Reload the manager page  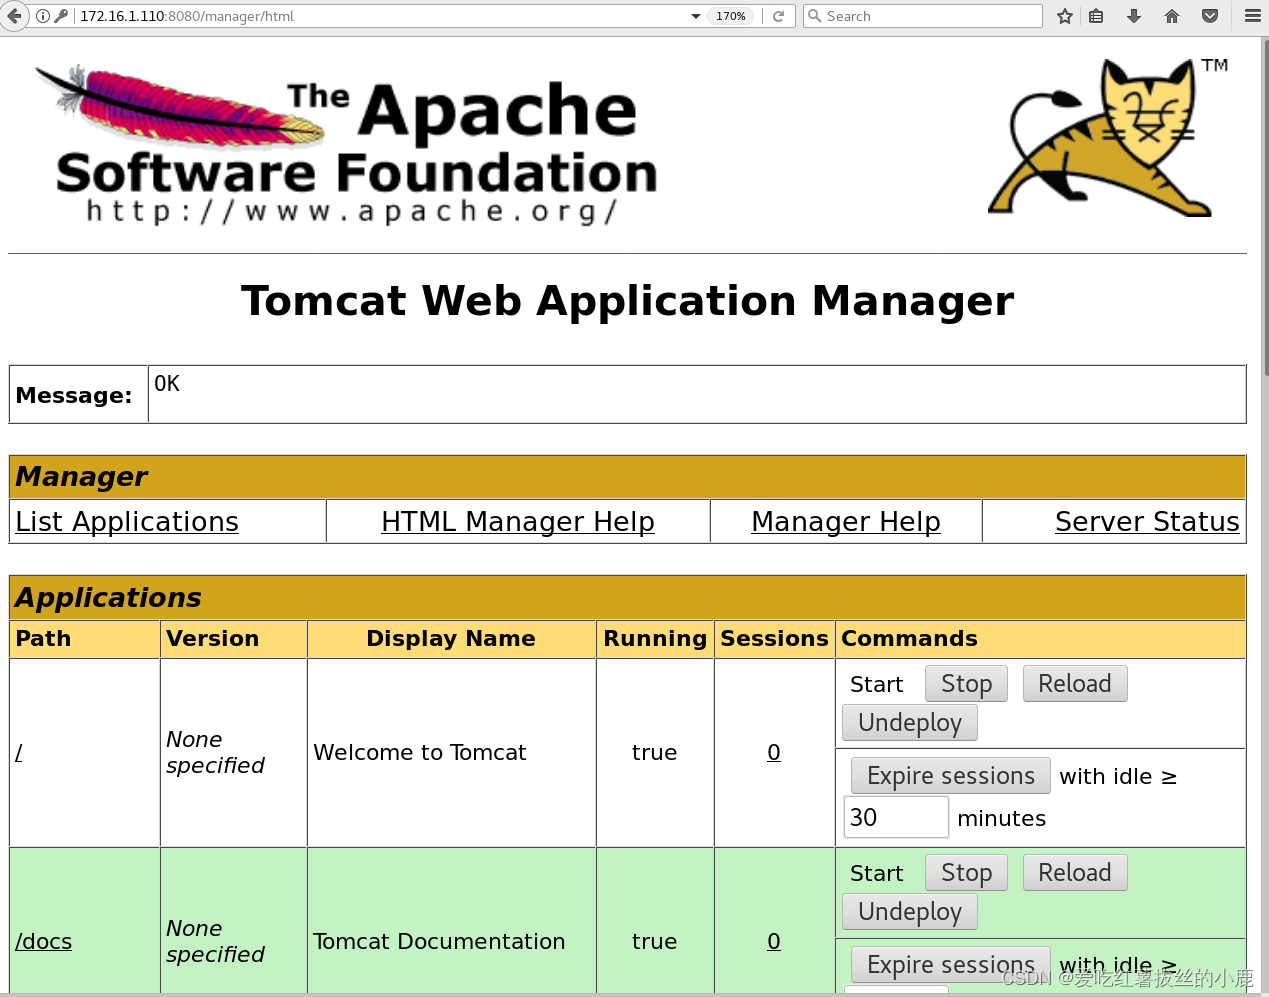pos(779,16)
